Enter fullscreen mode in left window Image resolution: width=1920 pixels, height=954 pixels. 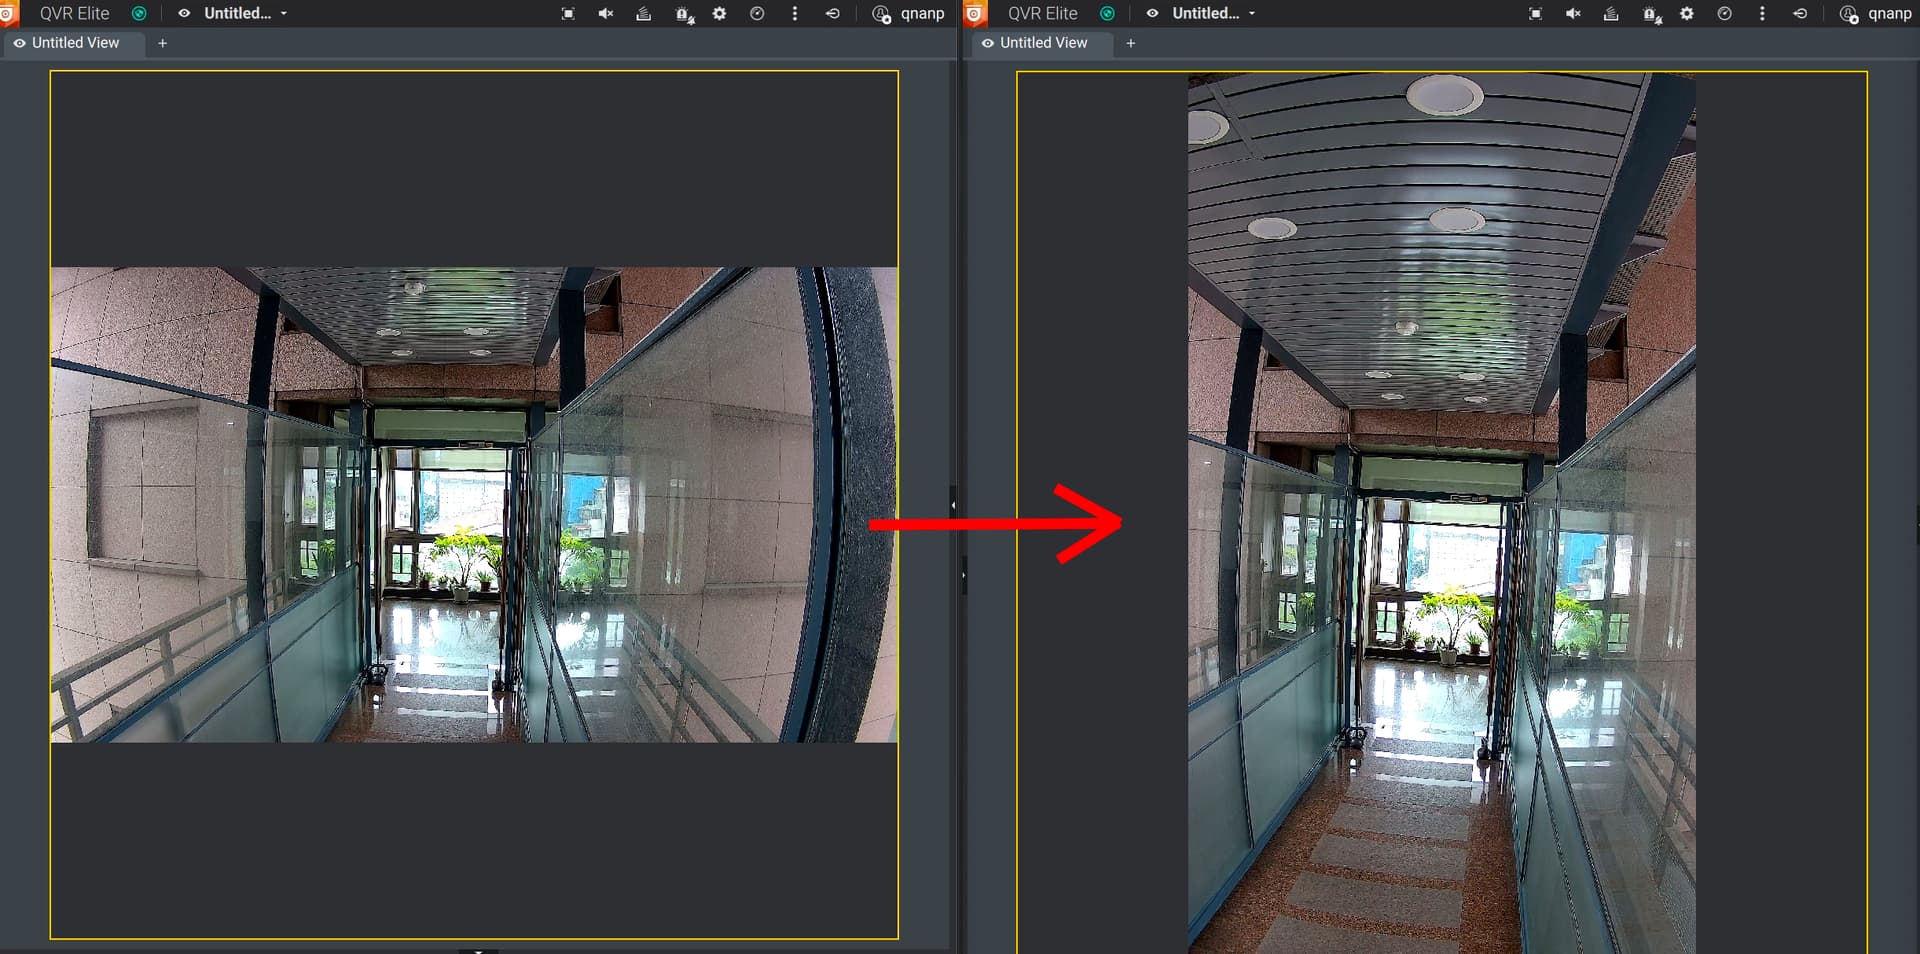tap(568, 14)
